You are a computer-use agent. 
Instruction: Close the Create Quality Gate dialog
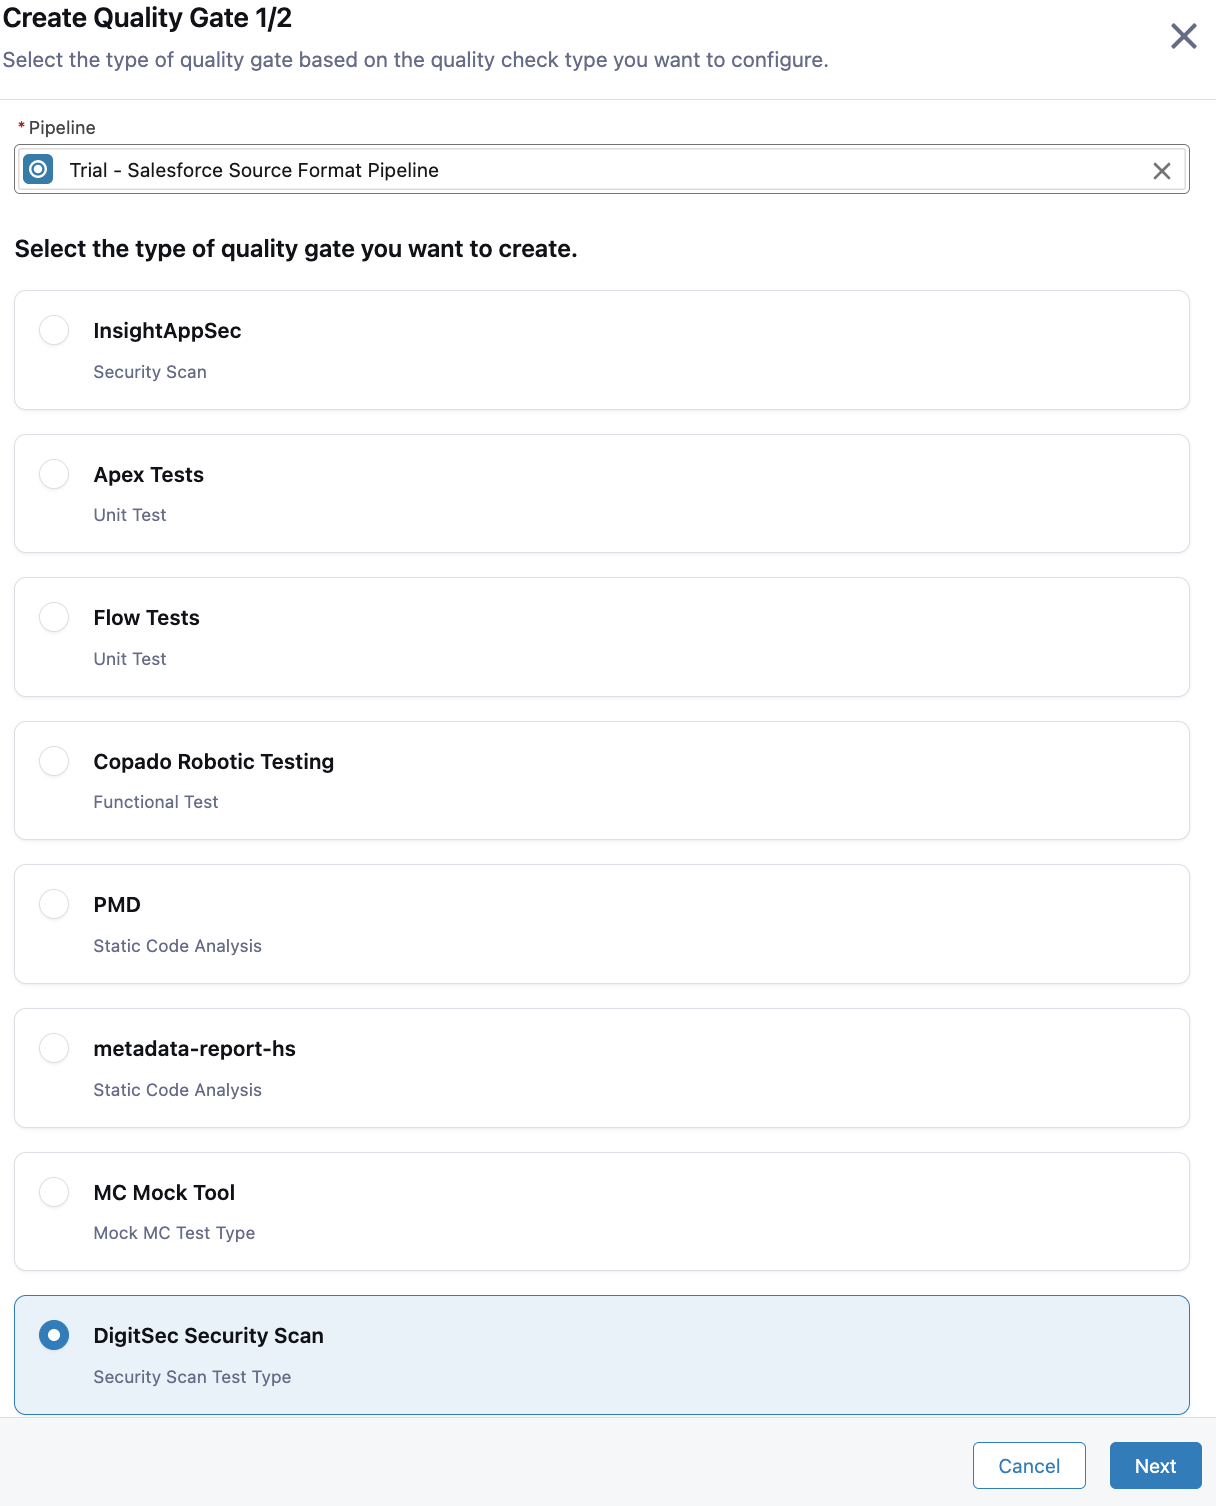(x=1184, y=36)
